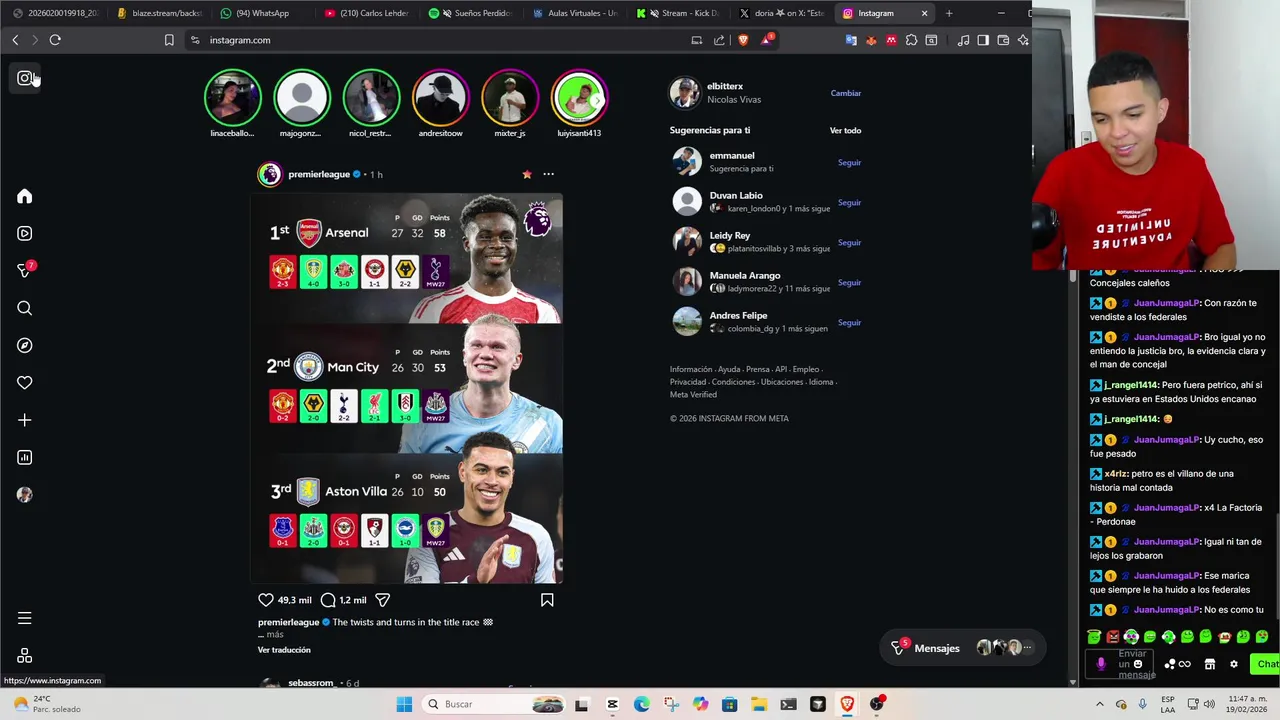Bookmark this page in browser
The width and height of the screenshot is (1280, 720).
coord(169,40)
